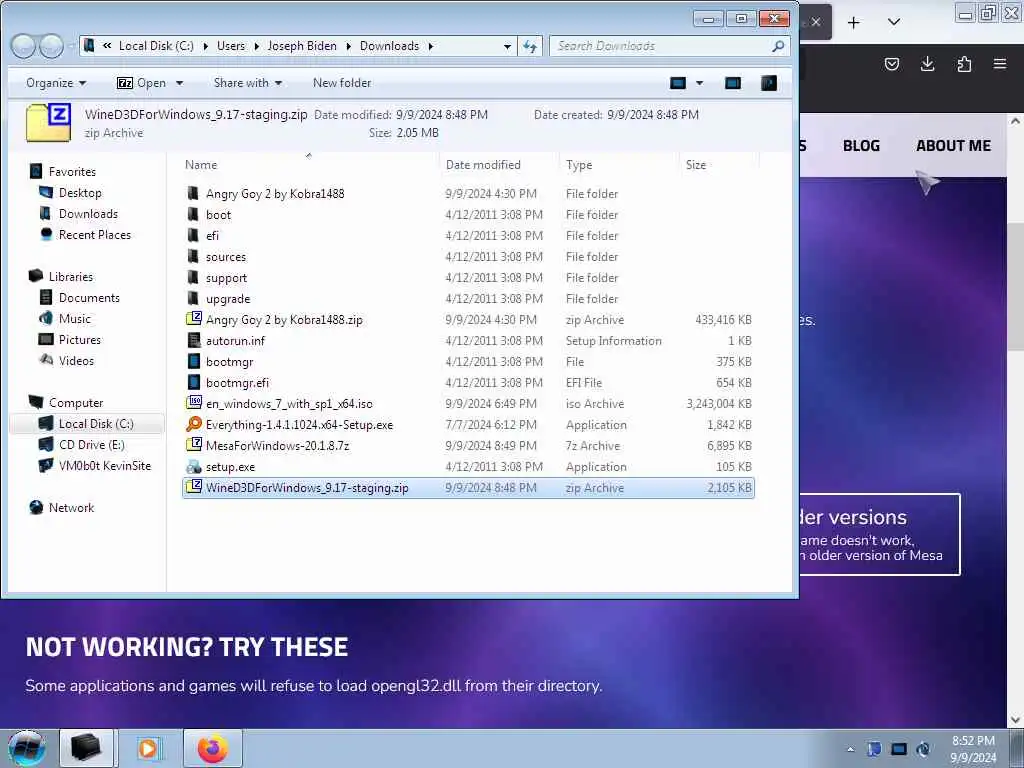Select CD Drive (E:) in navigation pane
The height and width of the screenshot is (768, 1024).
click(x=91, y=445)
